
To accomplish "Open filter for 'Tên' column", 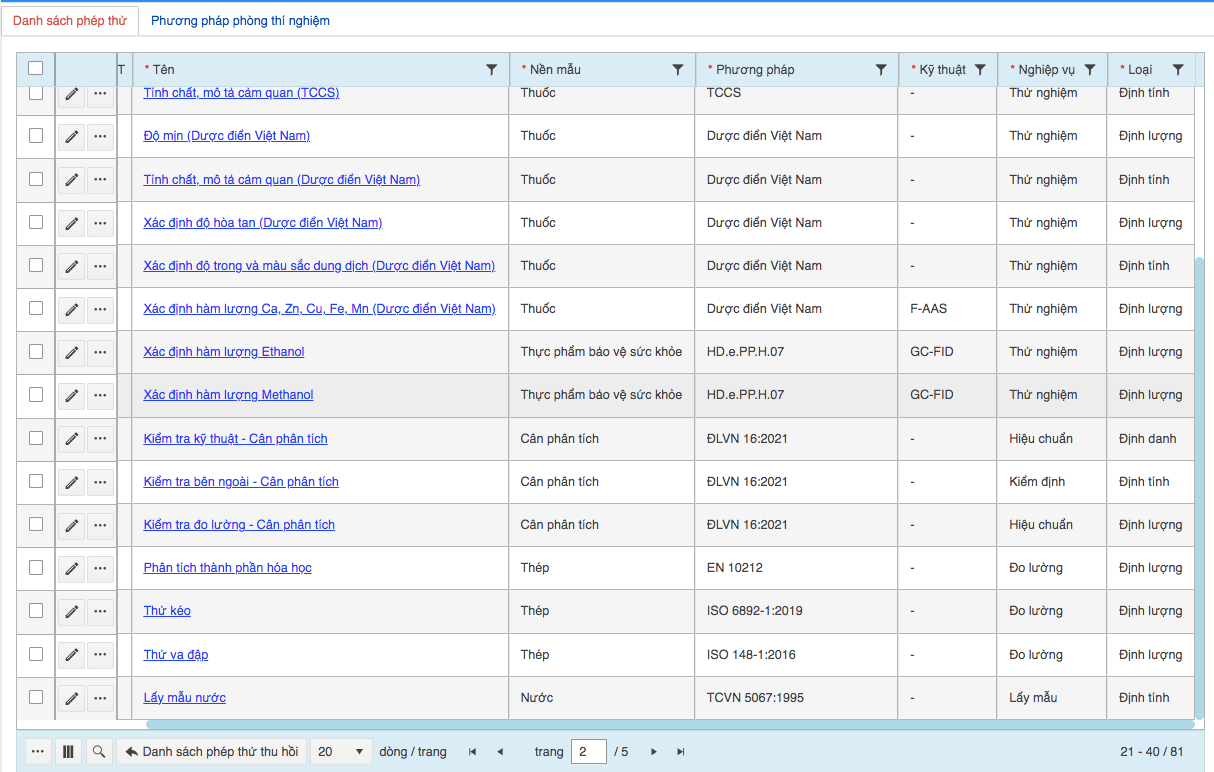I will click(x=492, y=70).
